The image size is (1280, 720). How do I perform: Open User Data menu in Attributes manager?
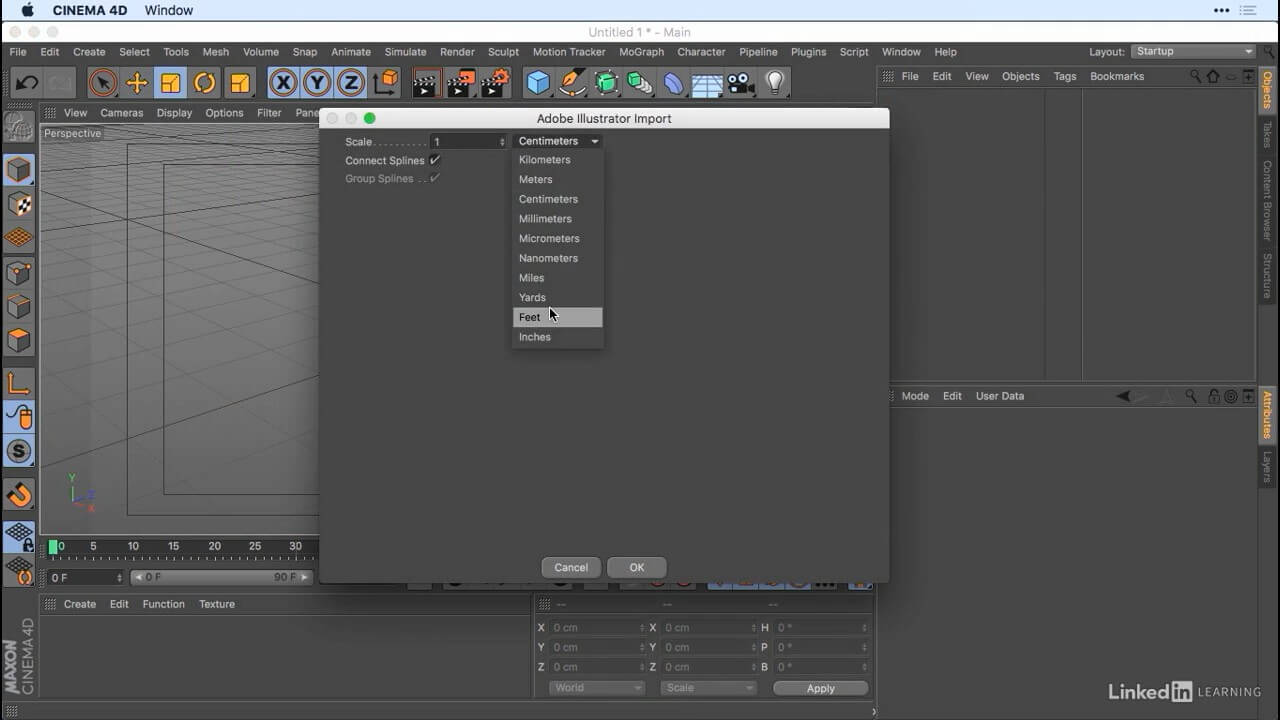click(x=999, y=396)
